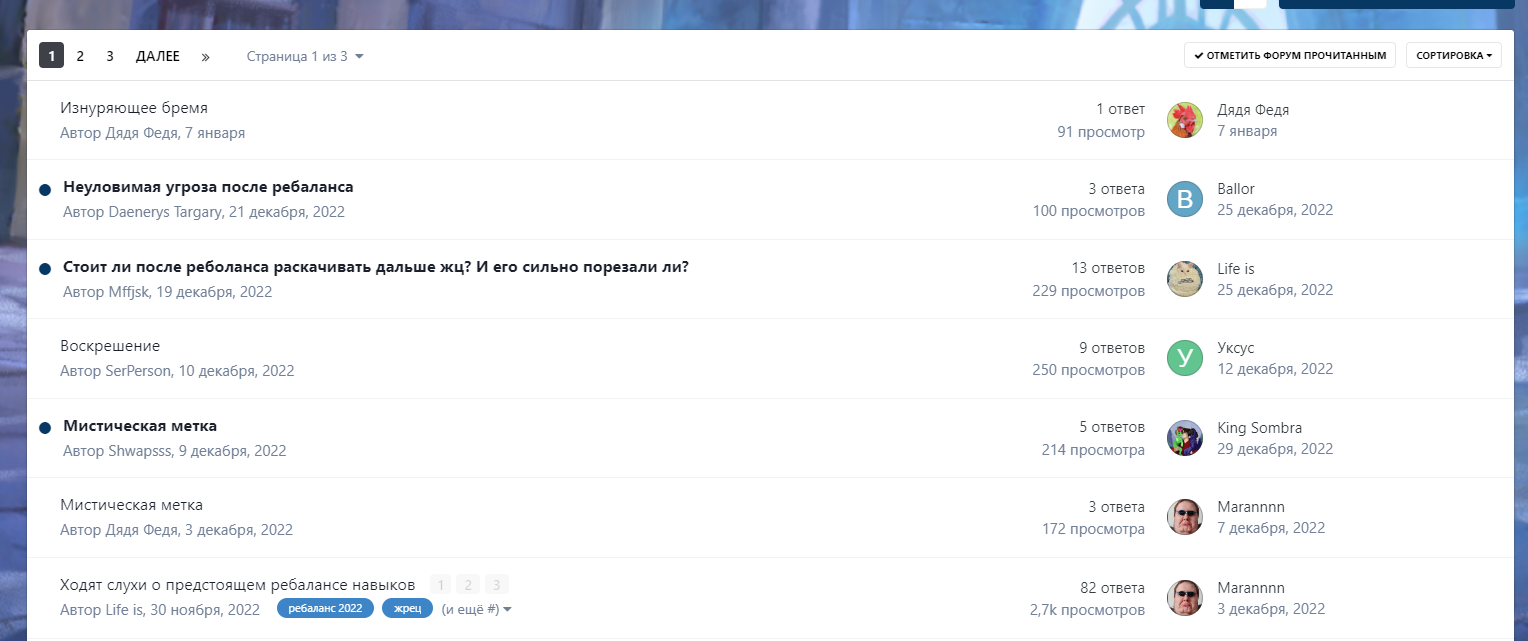Open Life is user avatar
This screenshot has width=1528, height=641.
1185,279
